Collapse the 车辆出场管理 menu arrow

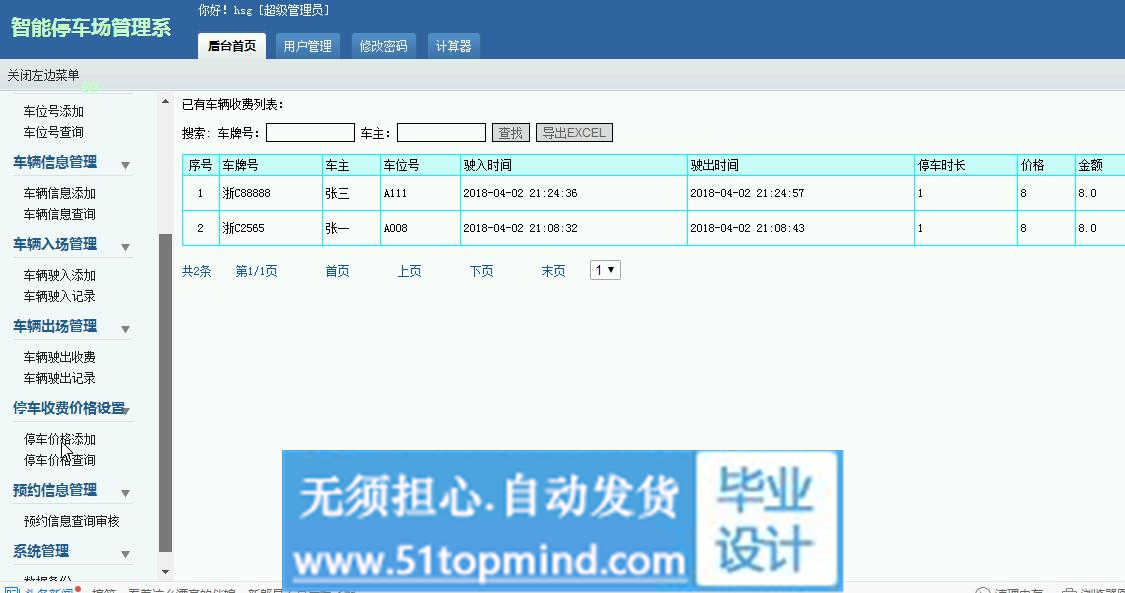pyautogui.click(x=126, y=329)
